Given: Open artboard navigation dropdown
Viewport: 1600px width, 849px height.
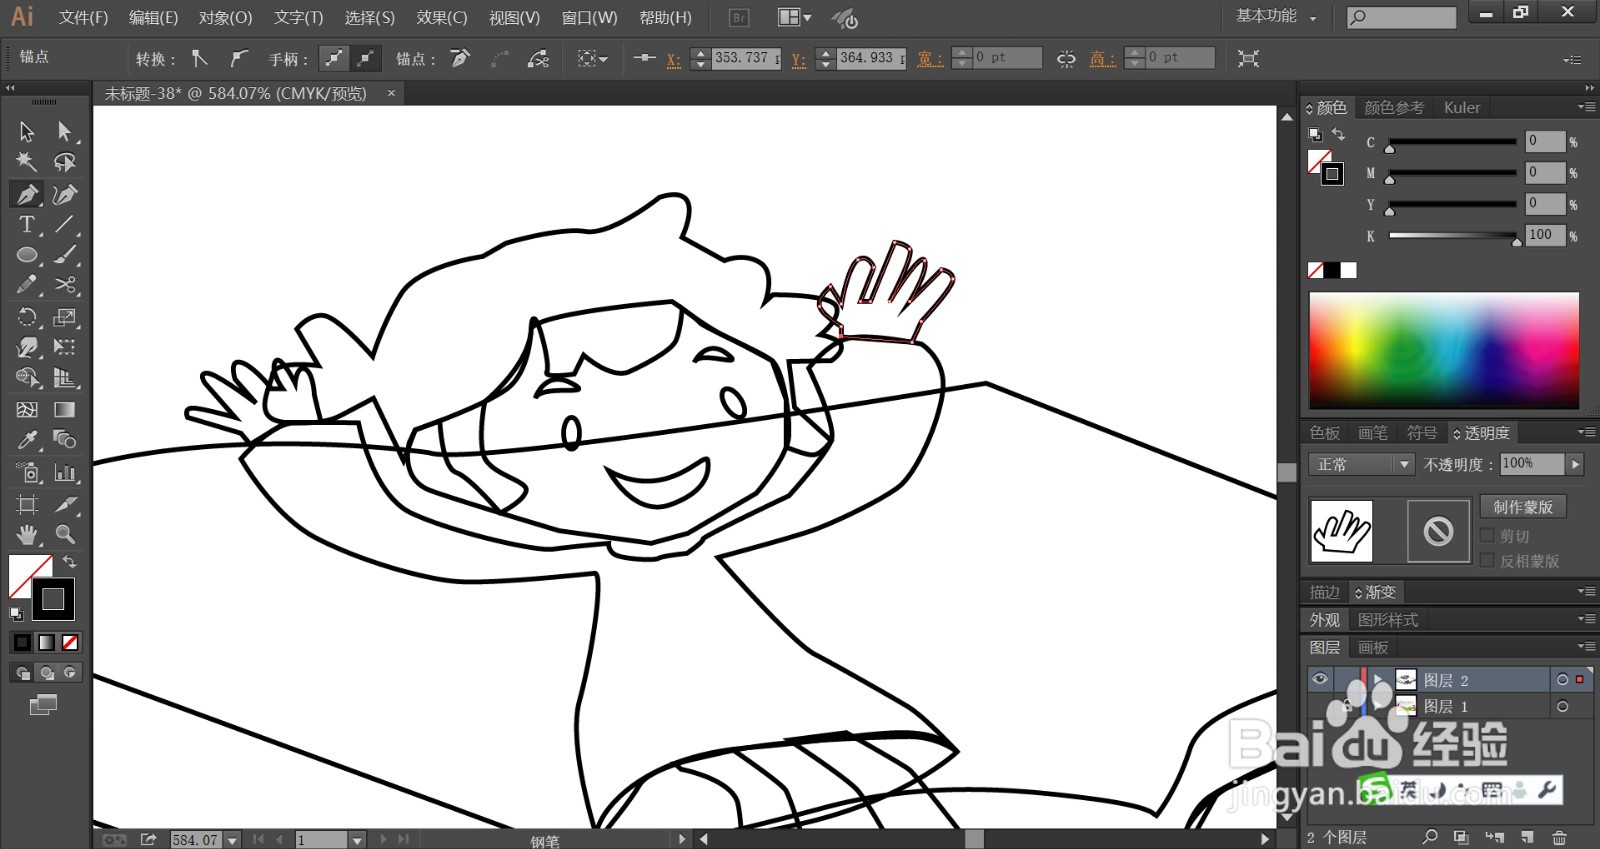Looking at the screenshot, I should [x=356, y=840].
